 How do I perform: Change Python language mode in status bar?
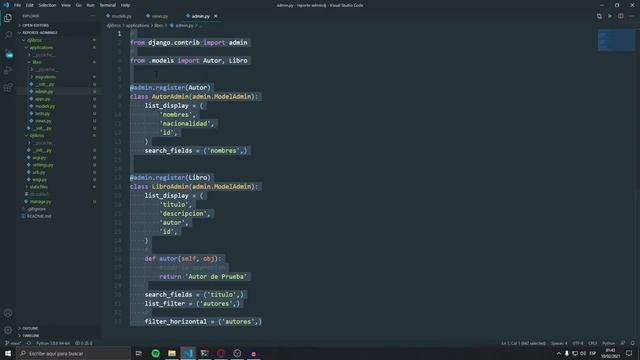pyautogui.click(x=609, y=343)
